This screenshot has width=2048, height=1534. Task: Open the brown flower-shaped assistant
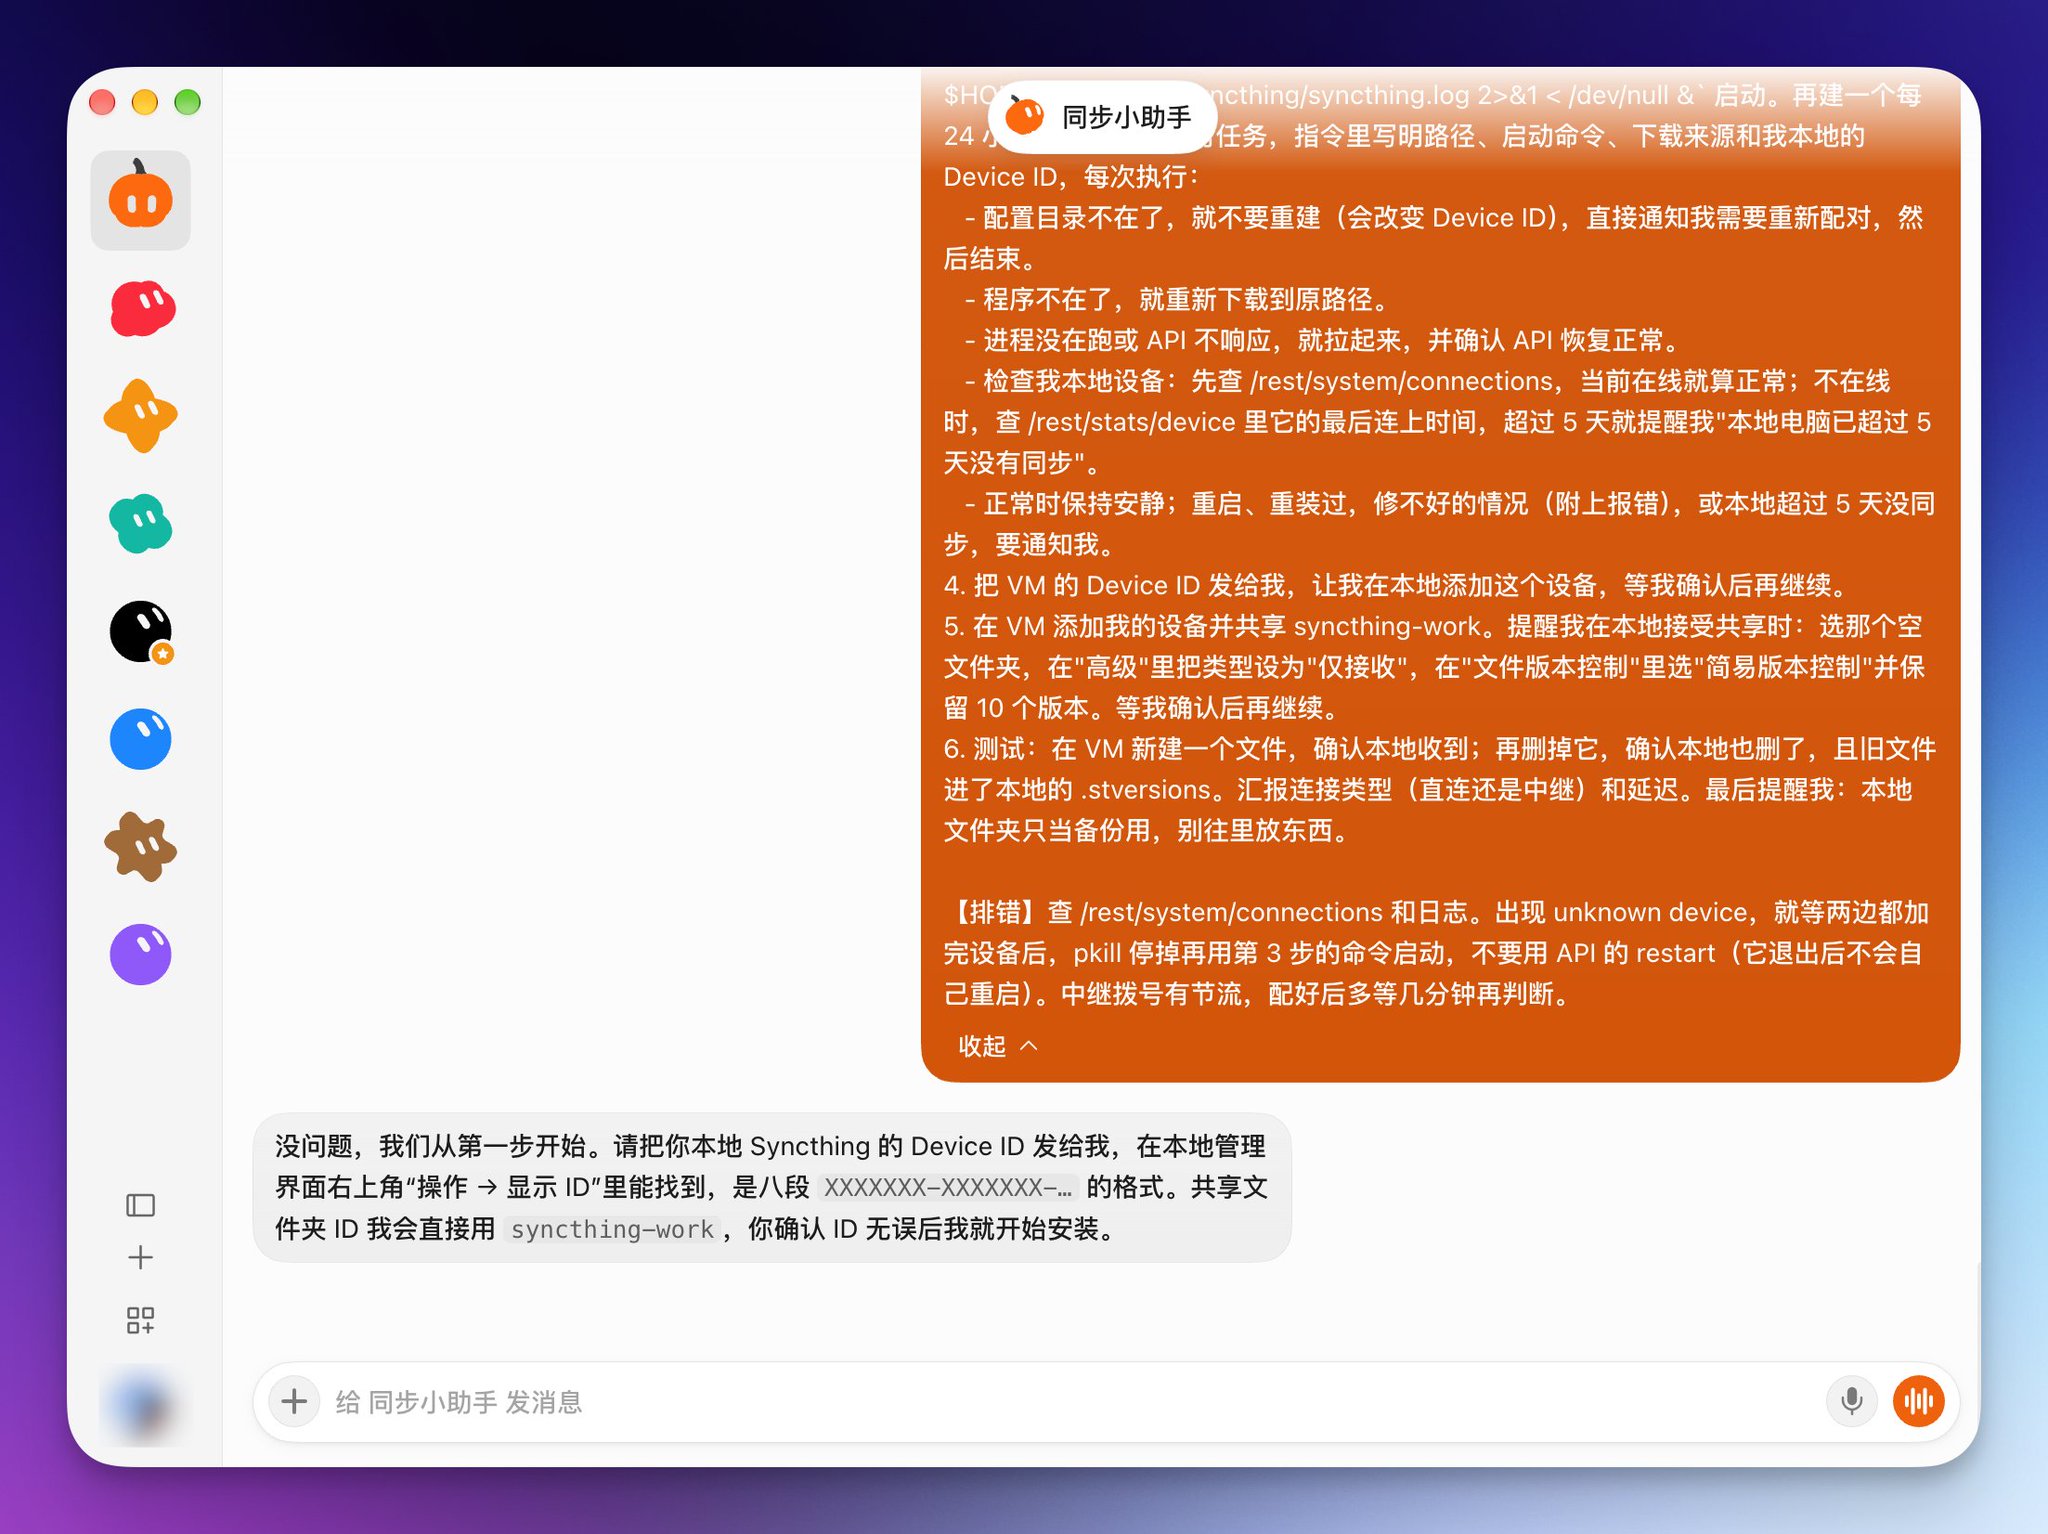tap(141, 846)
